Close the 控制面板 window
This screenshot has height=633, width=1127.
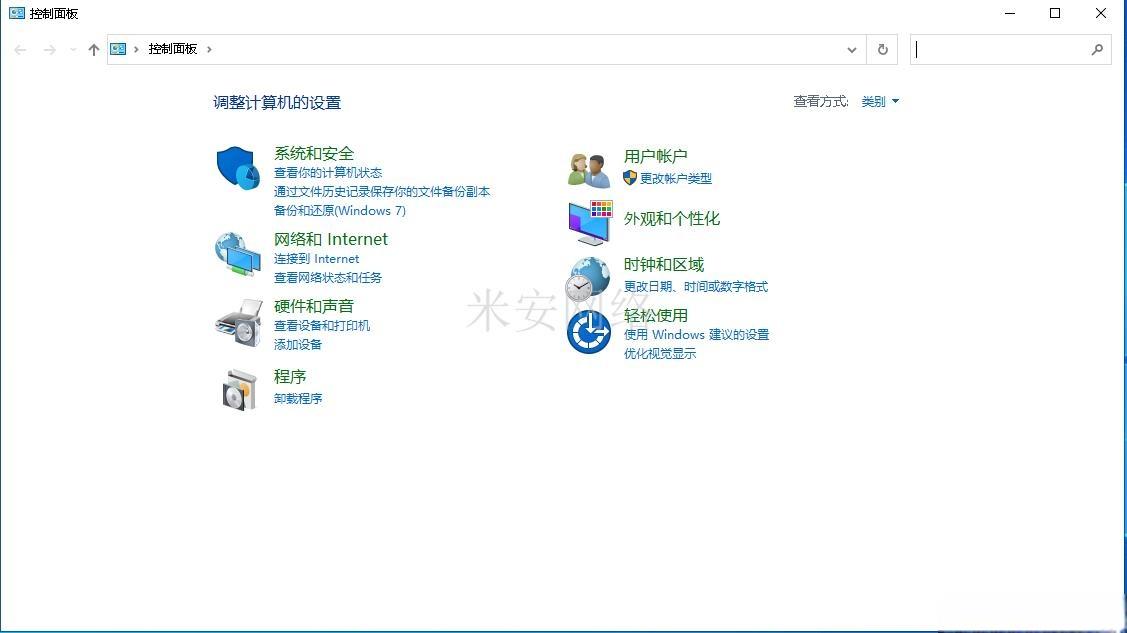pyautogui.click(x=1100, y=13)
